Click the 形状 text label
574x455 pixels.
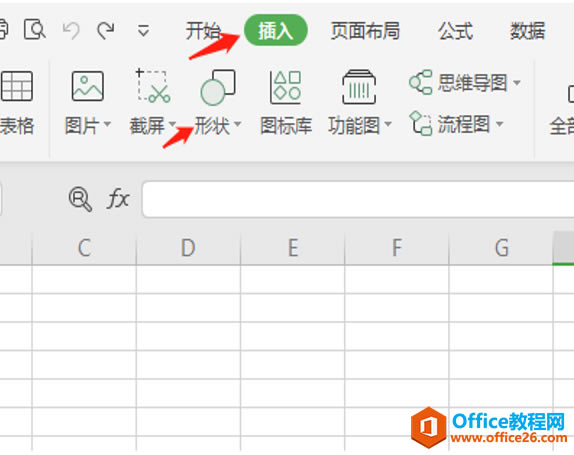212,126
